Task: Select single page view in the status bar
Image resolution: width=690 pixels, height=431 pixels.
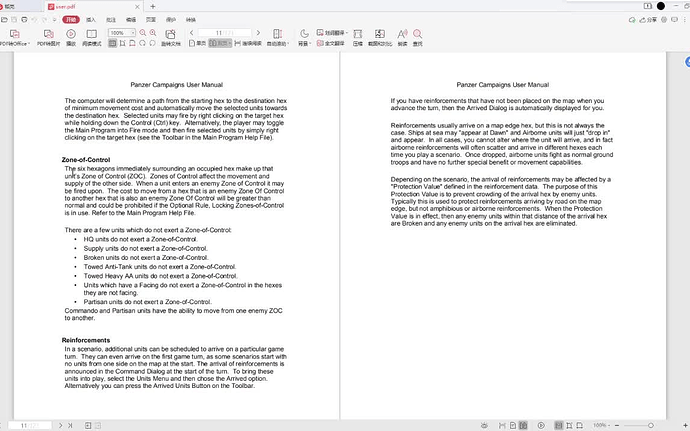Action: tap(513, 425)
